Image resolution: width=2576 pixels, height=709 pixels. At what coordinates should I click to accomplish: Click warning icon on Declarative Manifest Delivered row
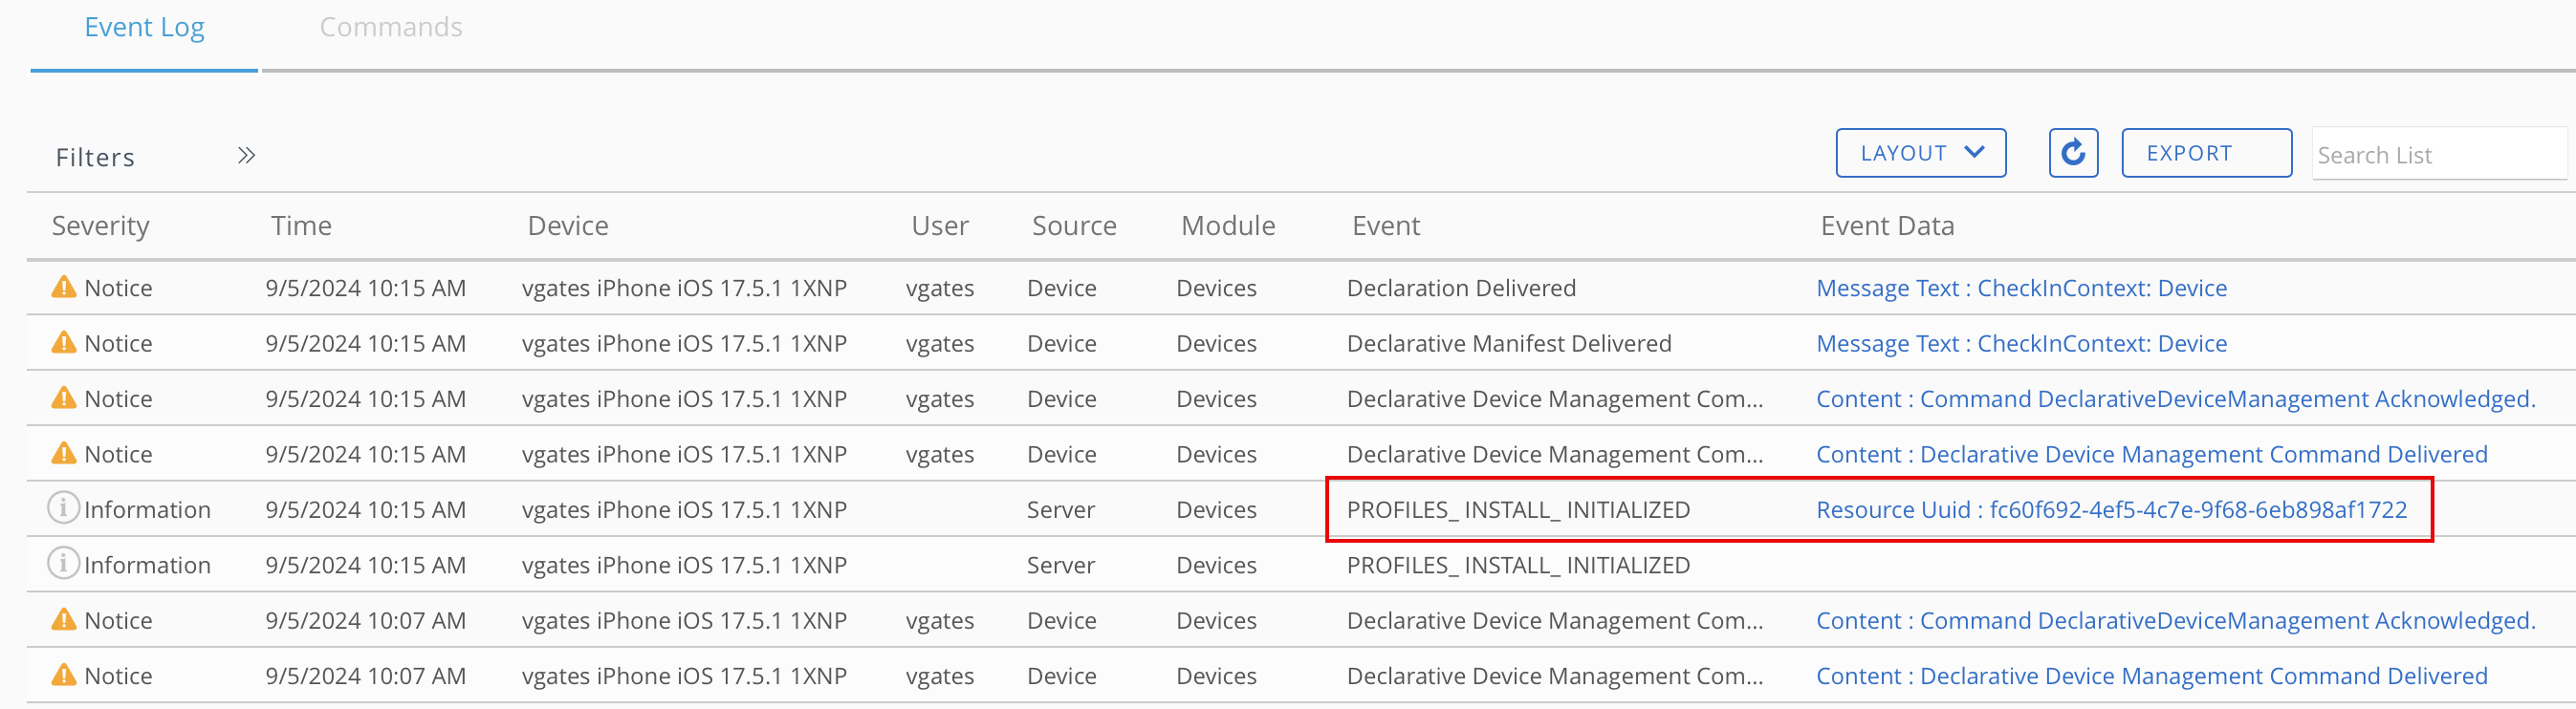click(x=64, y=343)
